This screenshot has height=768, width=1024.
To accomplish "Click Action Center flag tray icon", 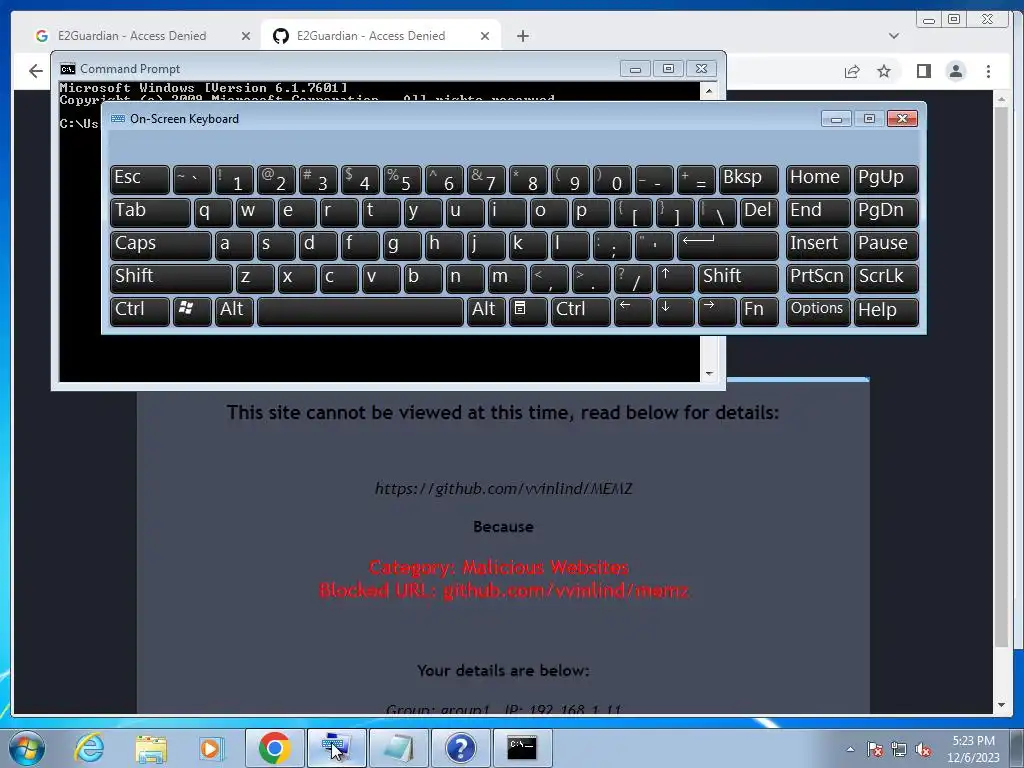I will coord(875,749).
